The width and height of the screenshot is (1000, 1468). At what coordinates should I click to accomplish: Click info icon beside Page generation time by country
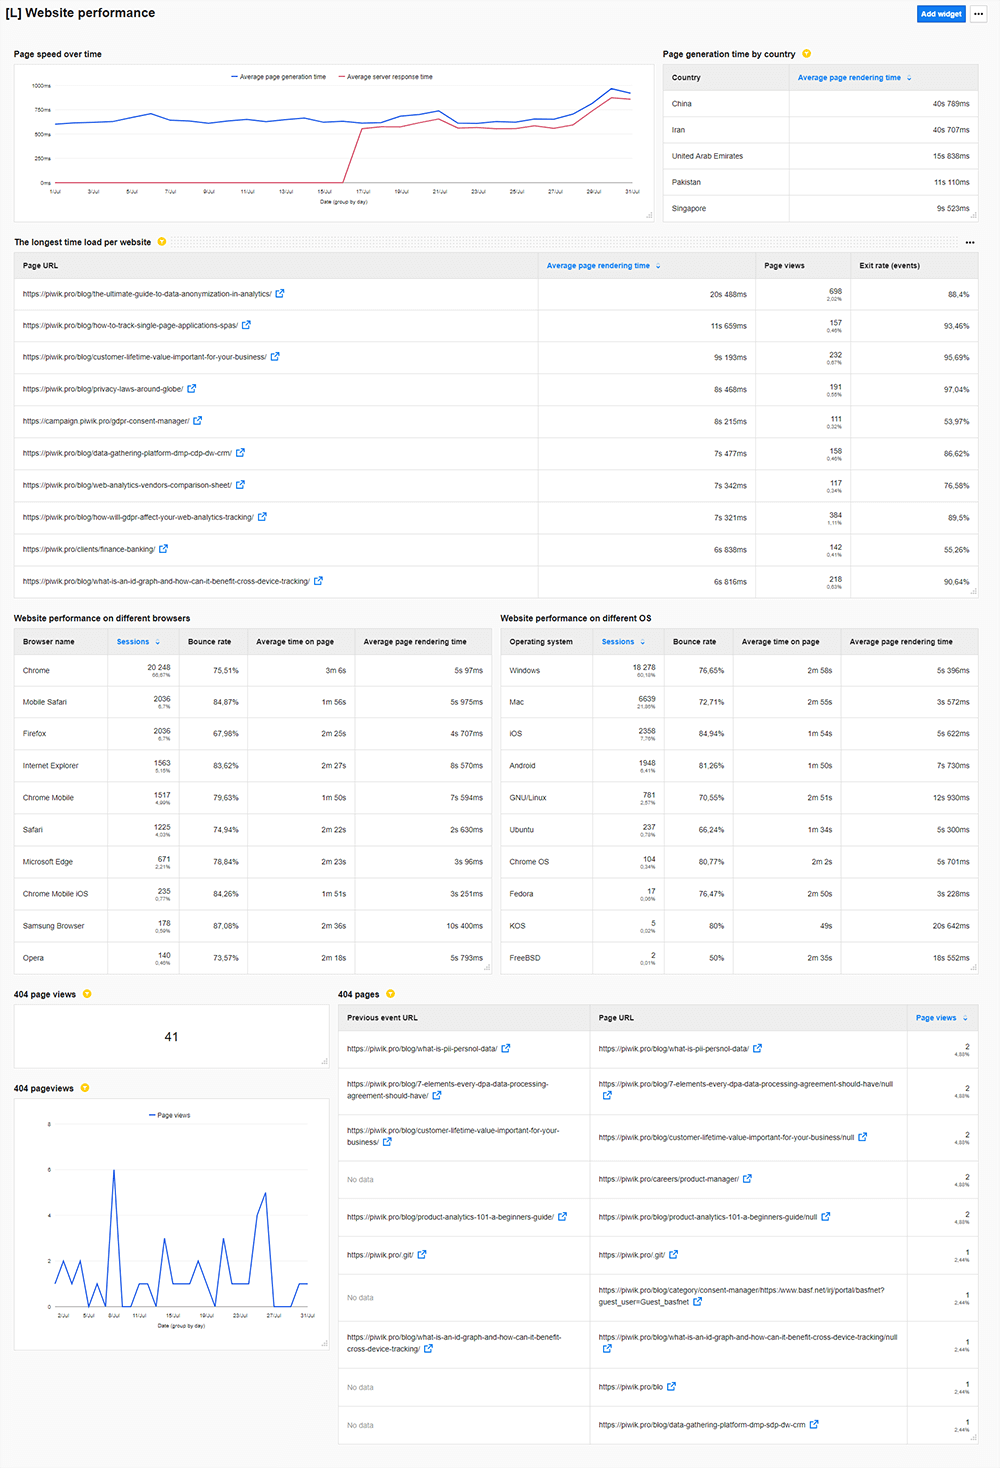click(807, 54)
